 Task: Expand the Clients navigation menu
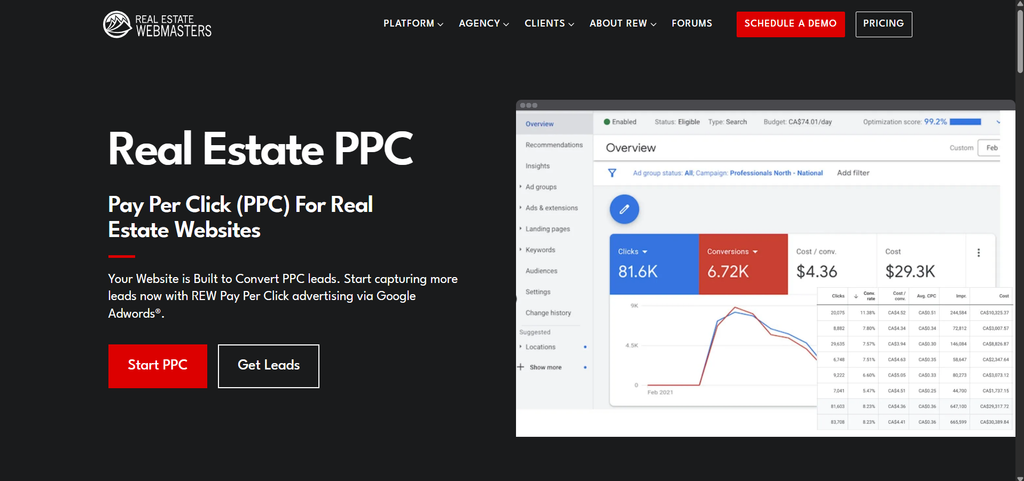coord(549,23)
